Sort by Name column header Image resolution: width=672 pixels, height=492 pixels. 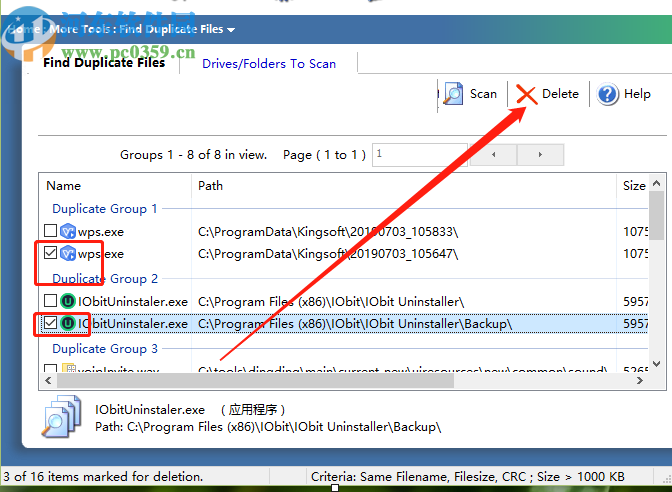(x=63, y=186)
